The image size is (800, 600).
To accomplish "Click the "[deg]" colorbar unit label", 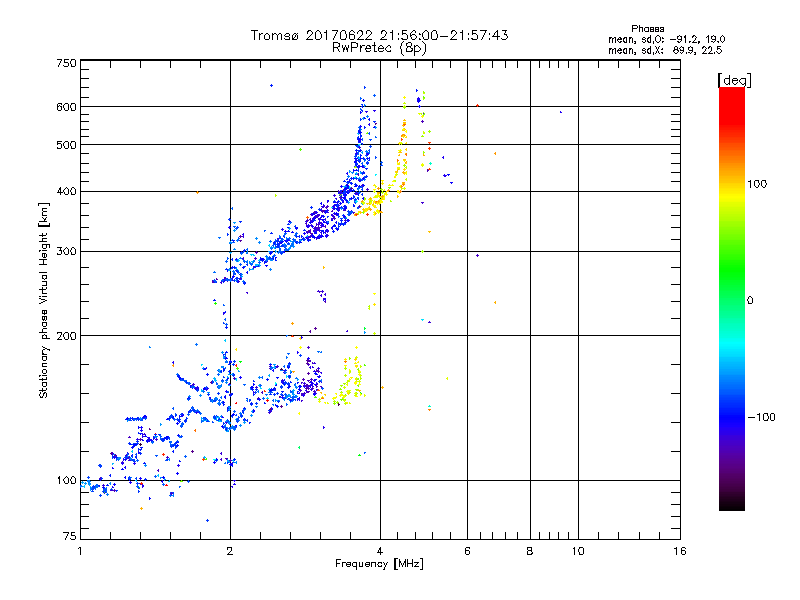I will 734,80.
